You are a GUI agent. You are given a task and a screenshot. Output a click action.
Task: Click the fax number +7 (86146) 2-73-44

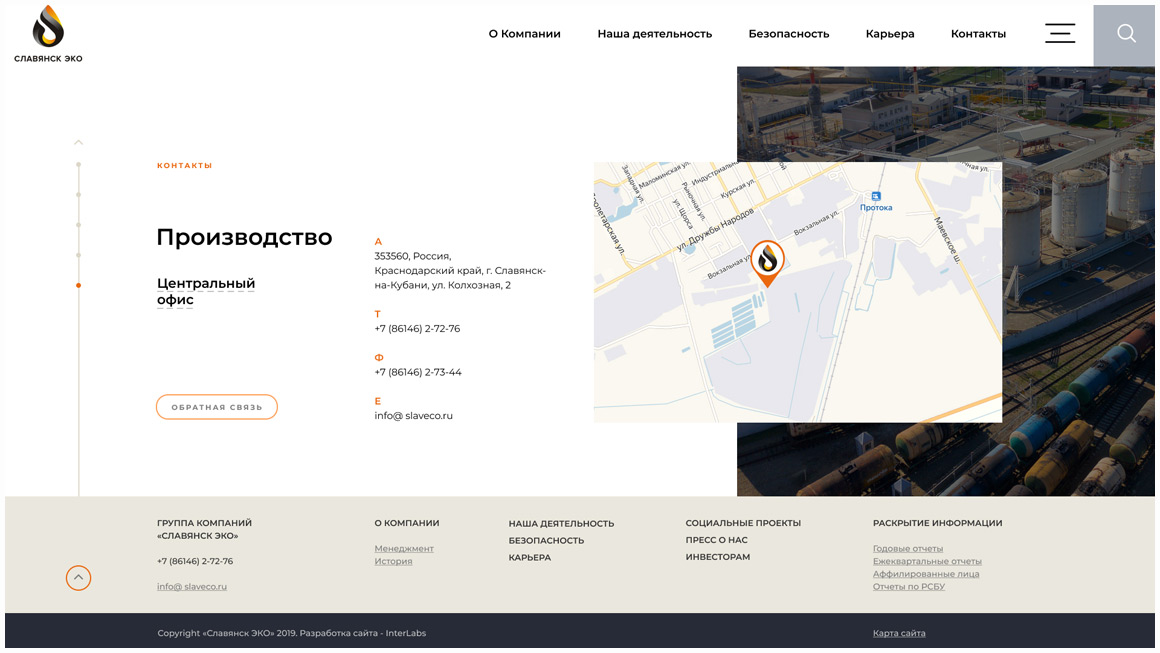418,372
